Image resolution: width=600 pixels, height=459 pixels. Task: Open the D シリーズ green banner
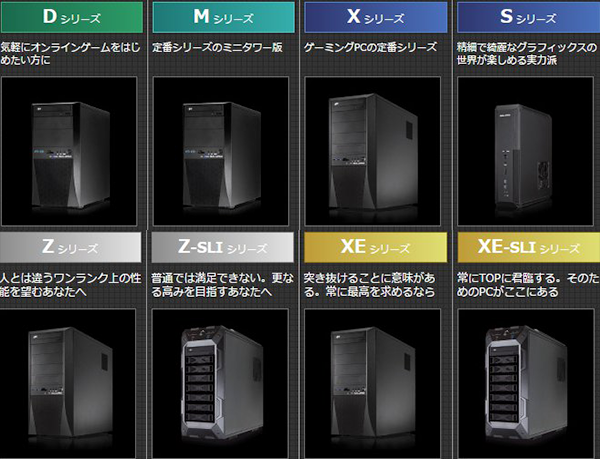tap(72, 17)
